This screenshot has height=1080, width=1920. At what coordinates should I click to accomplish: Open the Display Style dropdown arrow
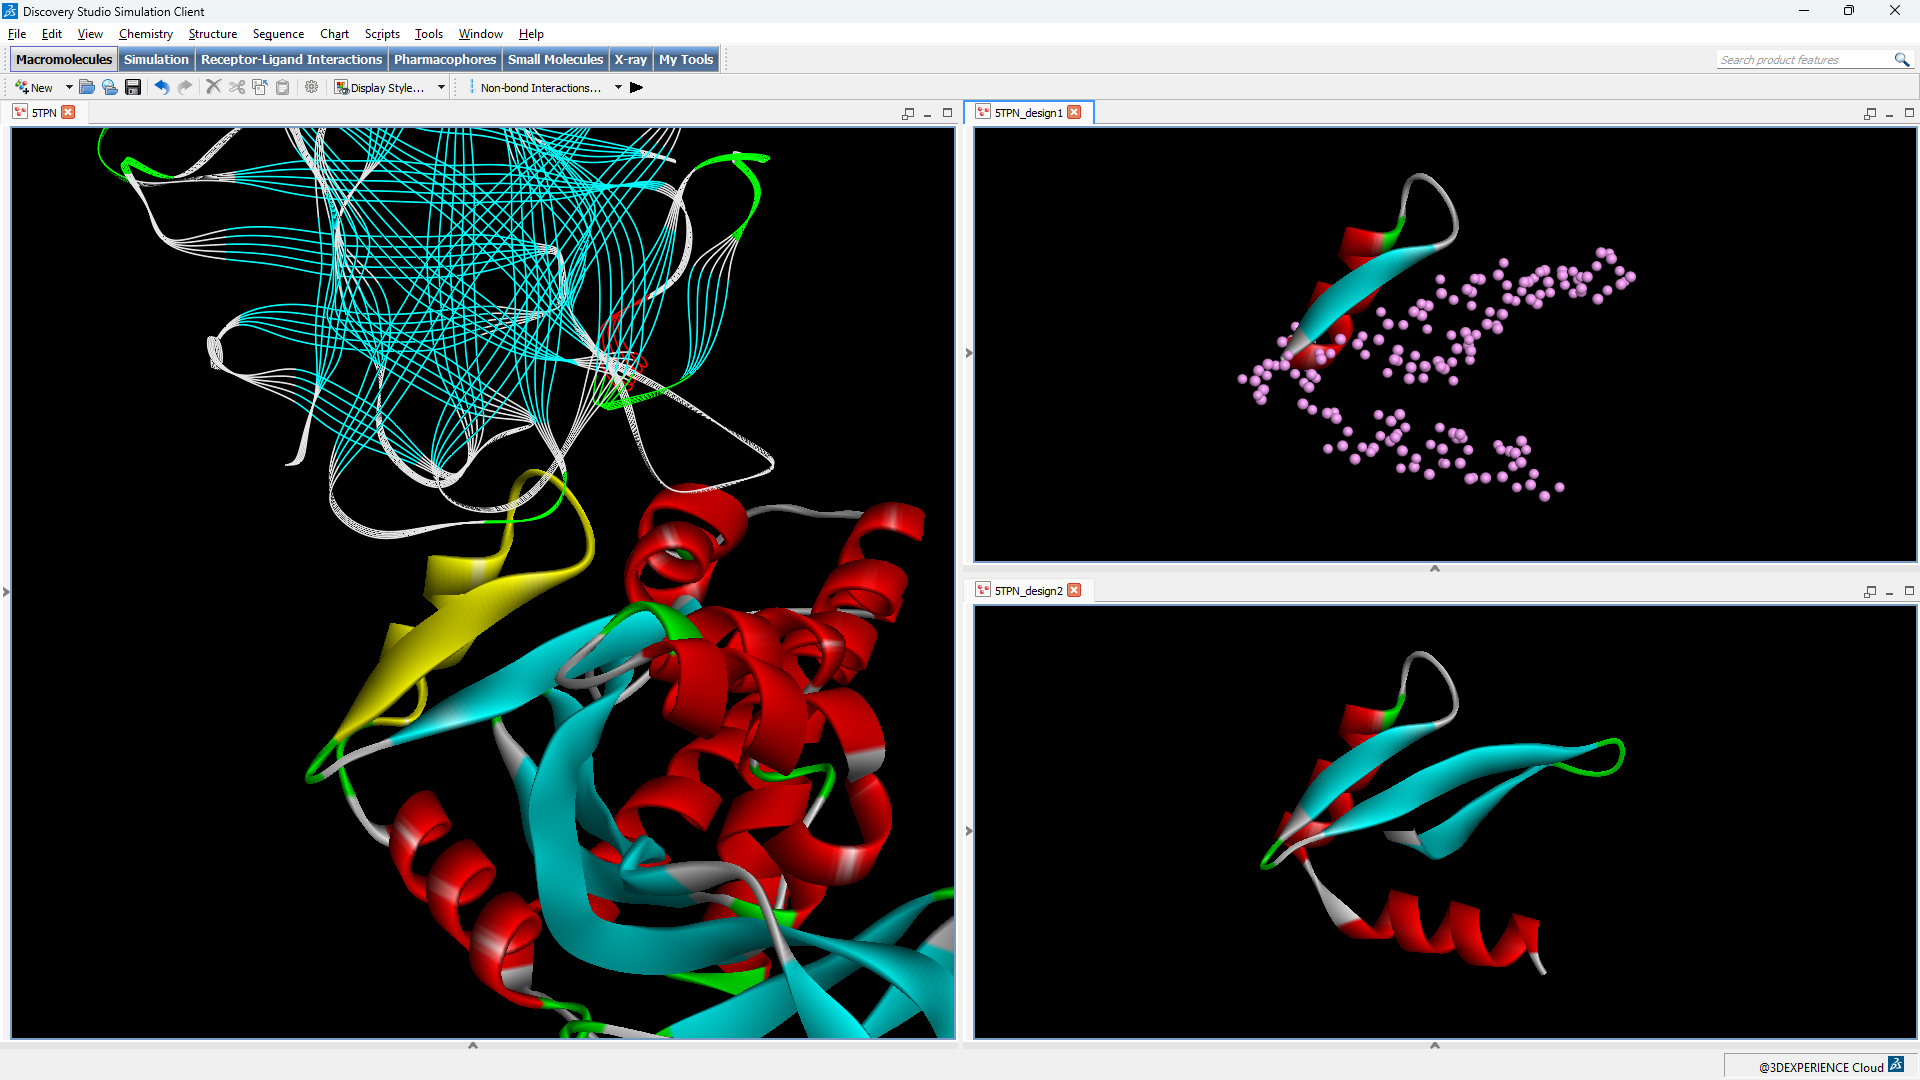coord(442,87)
